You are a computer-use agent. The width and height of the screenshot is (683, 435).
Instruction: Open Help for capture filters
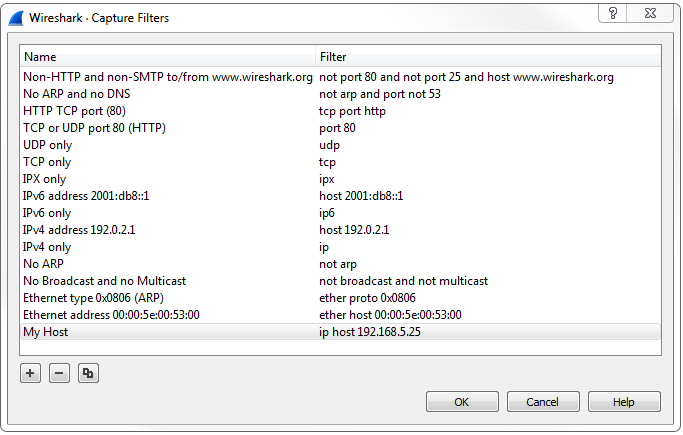pyautogui.click(x=624, y=401)
